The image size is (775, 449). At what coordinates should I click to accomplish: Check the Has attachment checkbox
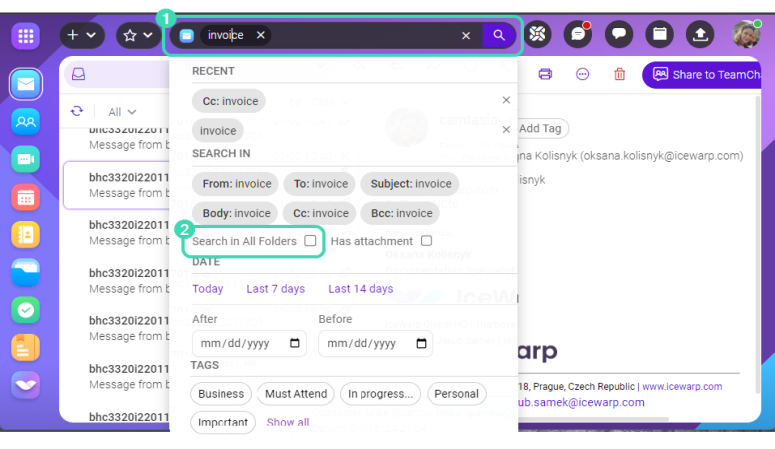pos(427,241)
